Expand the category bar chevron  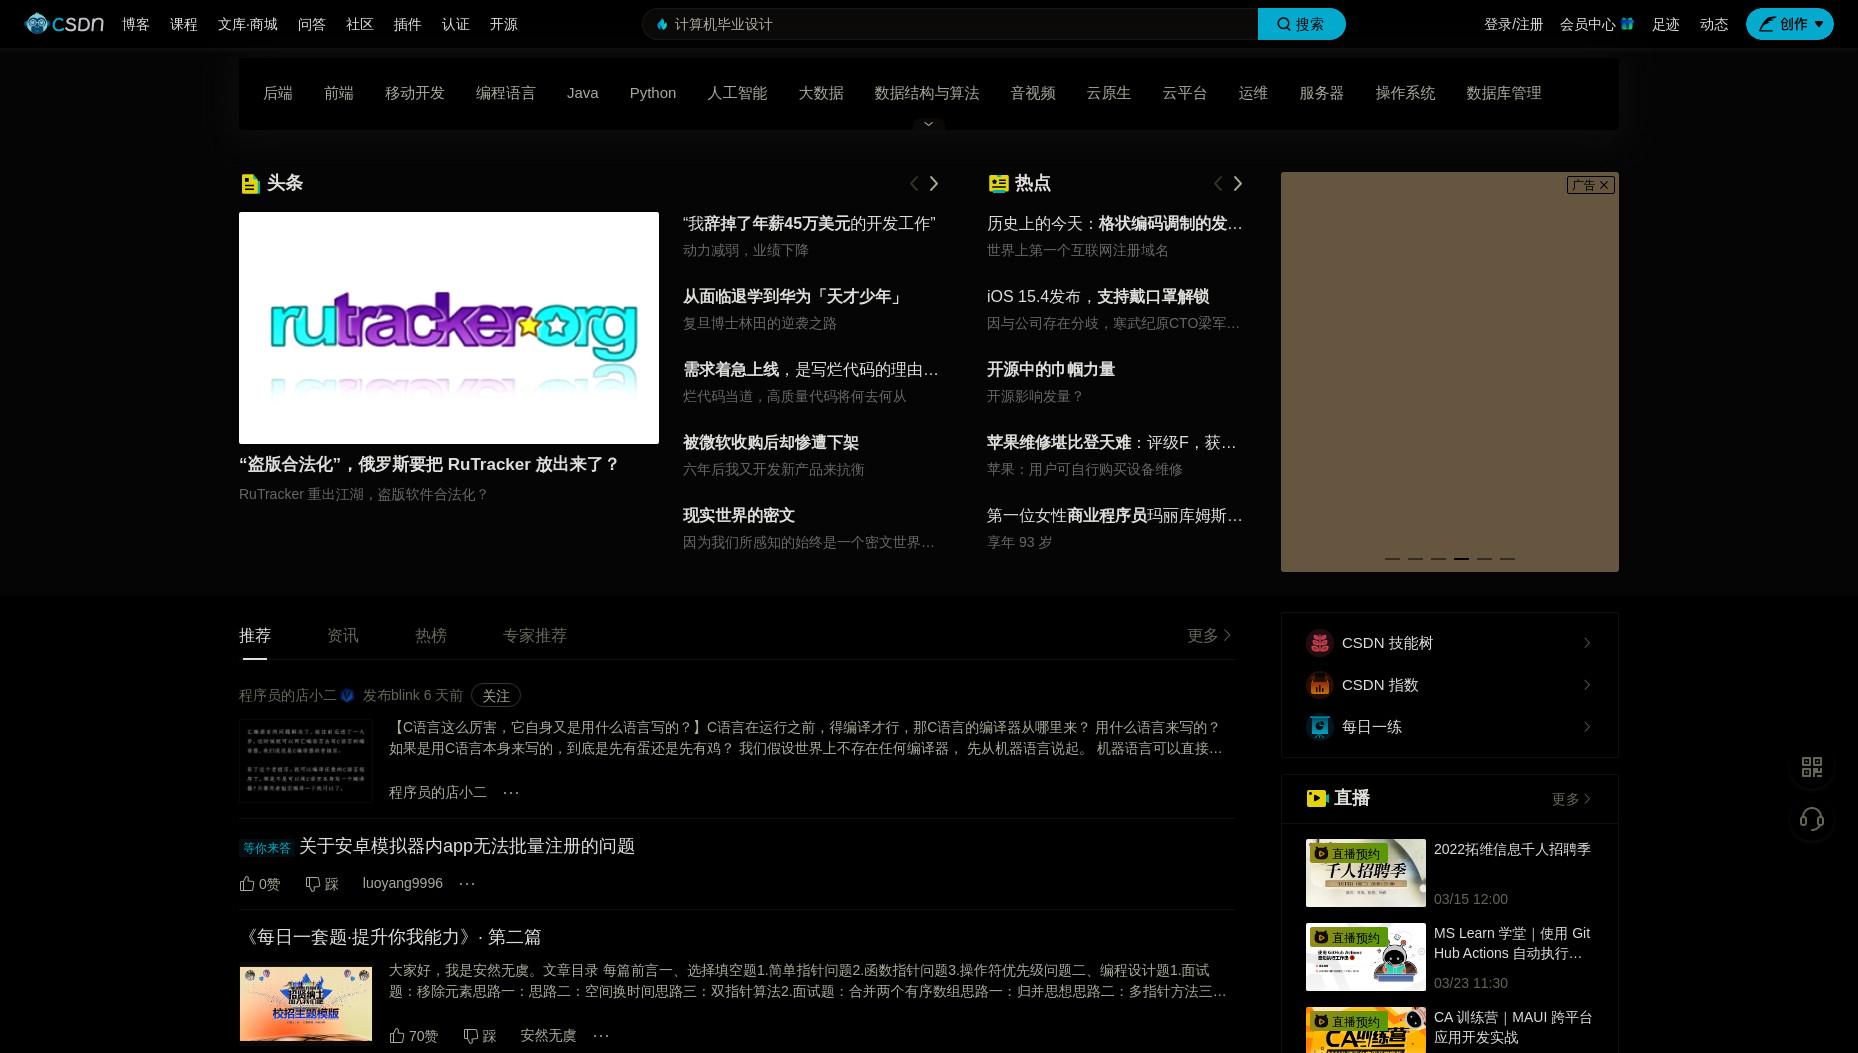(x=928, y=124)
